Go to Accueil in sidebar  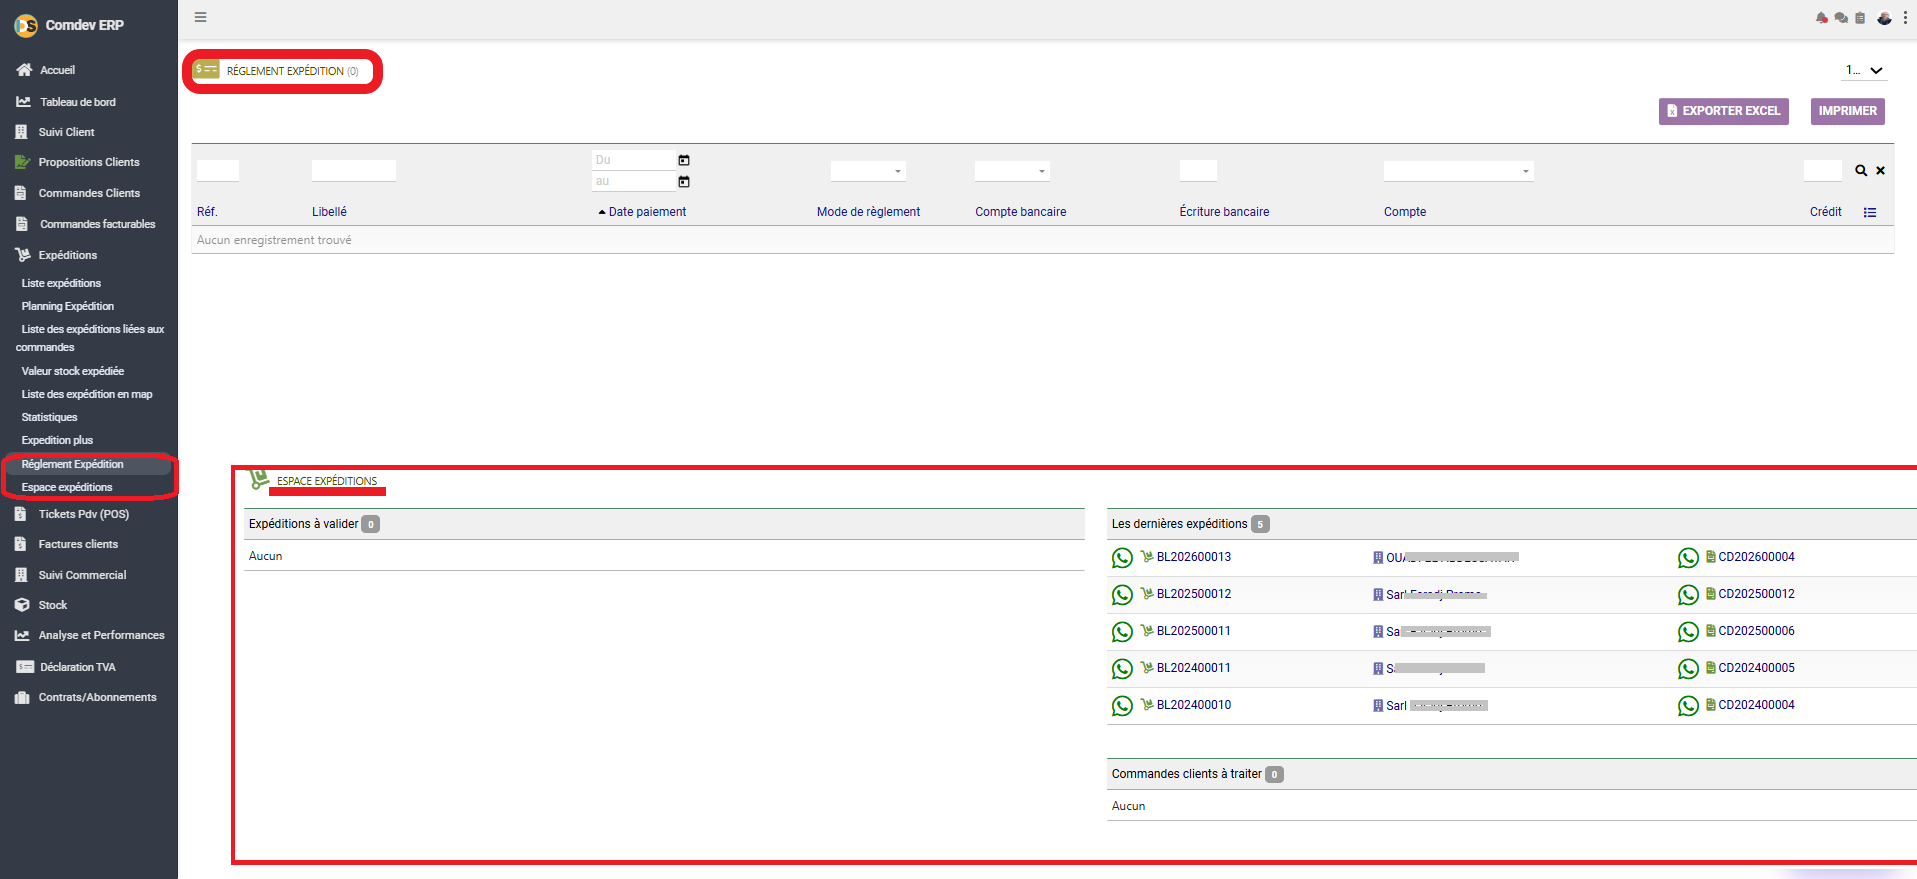(57, 70)
